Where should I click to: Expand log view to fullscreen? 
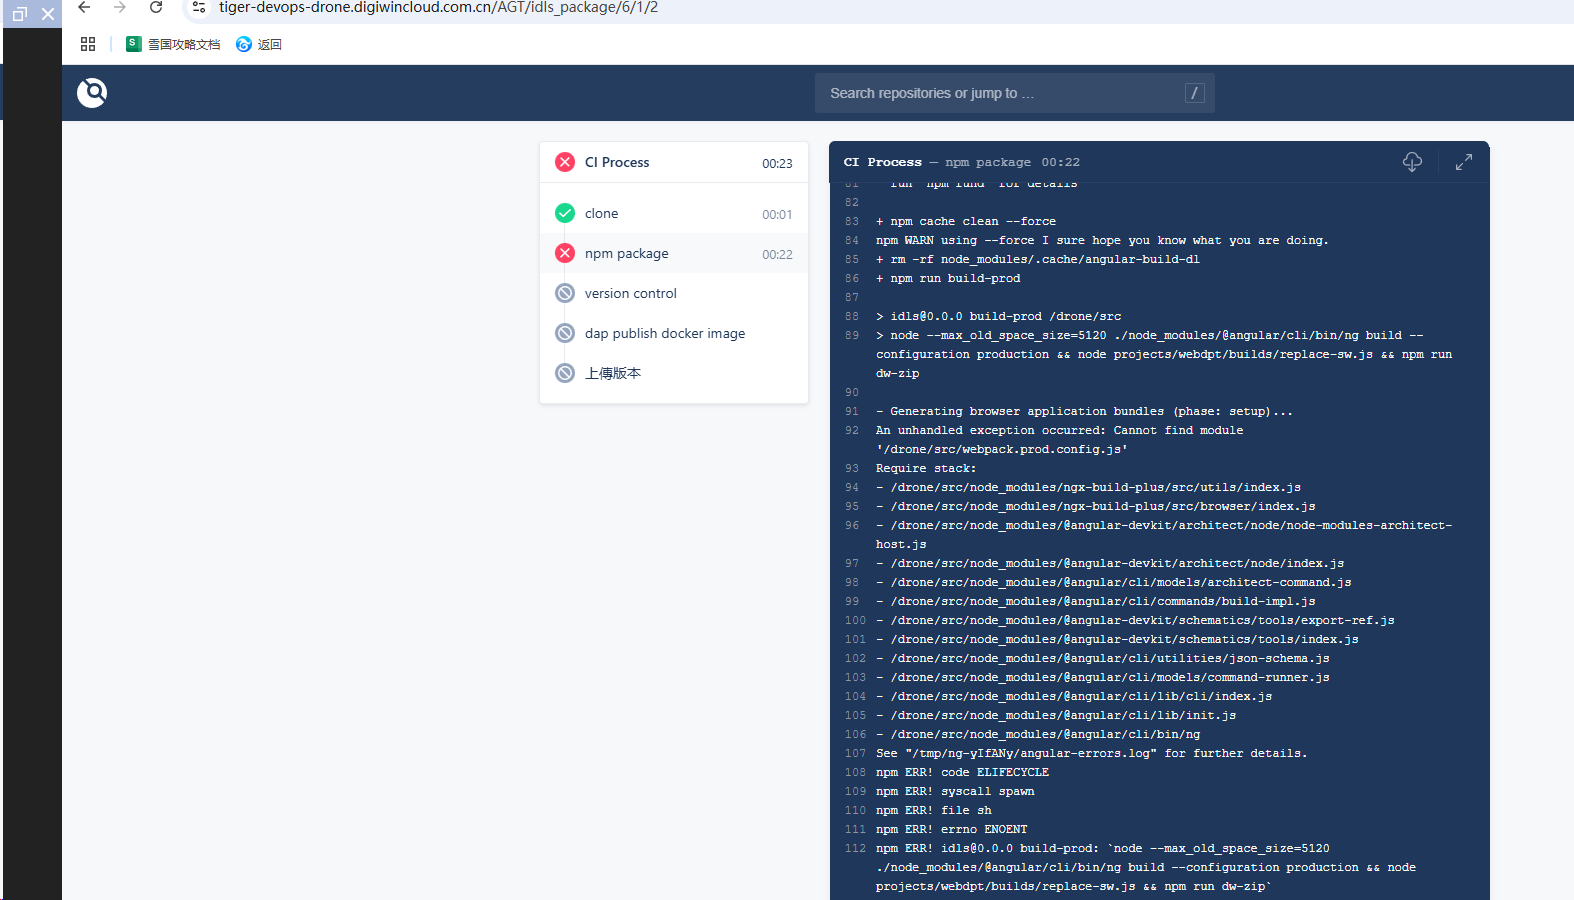coord(1464,162)
